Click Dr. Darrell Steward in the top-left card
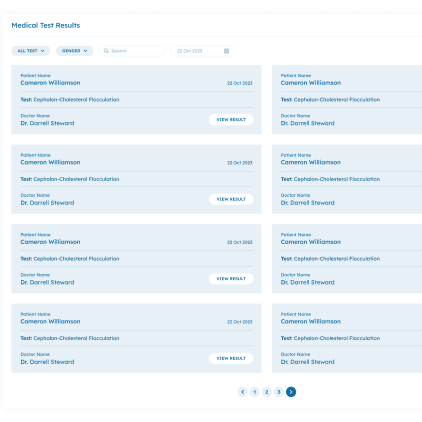Viewport: 422px width, 422px height. [47, 123]
